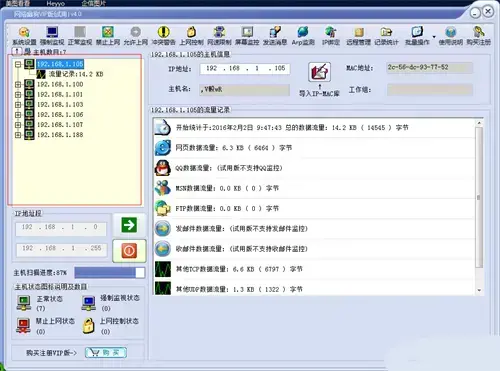Stop scanning with red power button
The image size is (500, 371).
[x=129, y=251]
